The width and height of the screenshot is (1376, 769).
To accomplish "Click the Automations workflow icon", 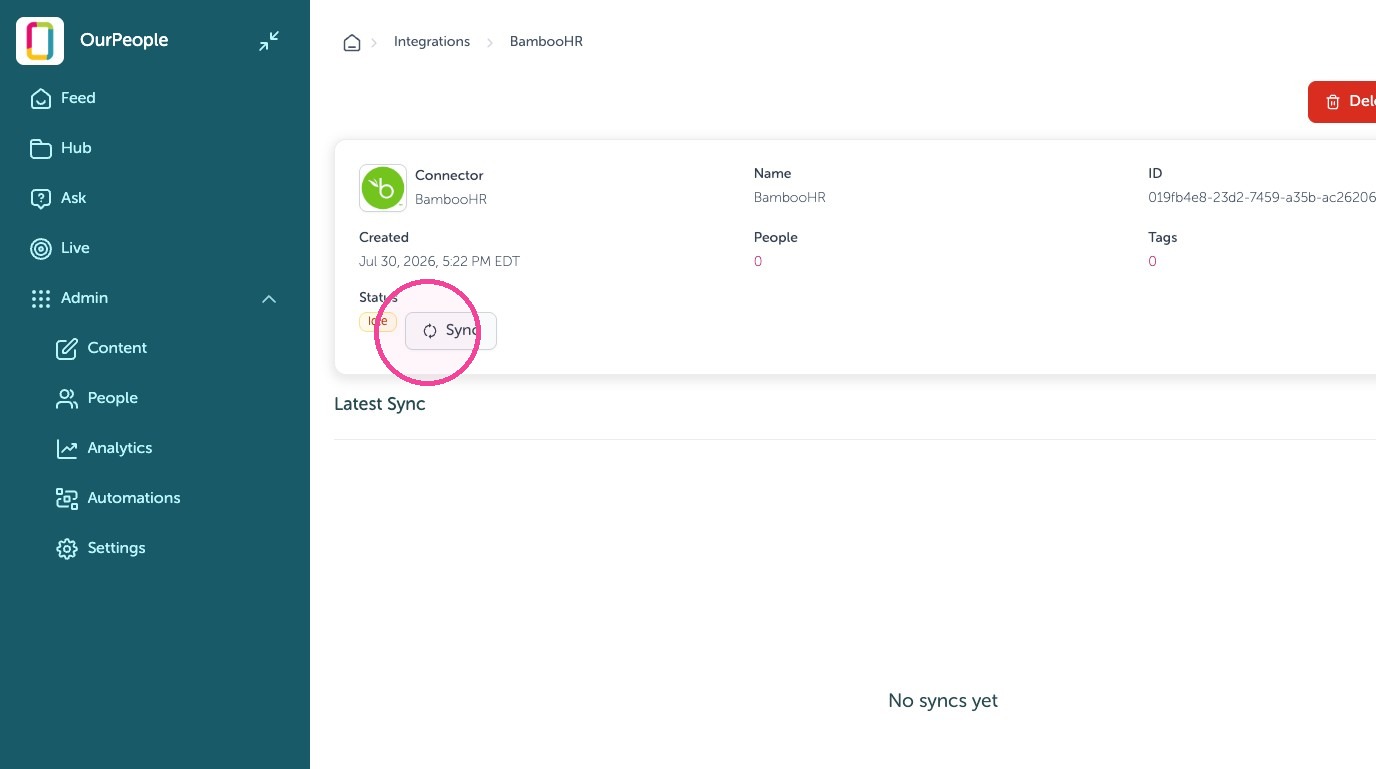I will 67,499.
